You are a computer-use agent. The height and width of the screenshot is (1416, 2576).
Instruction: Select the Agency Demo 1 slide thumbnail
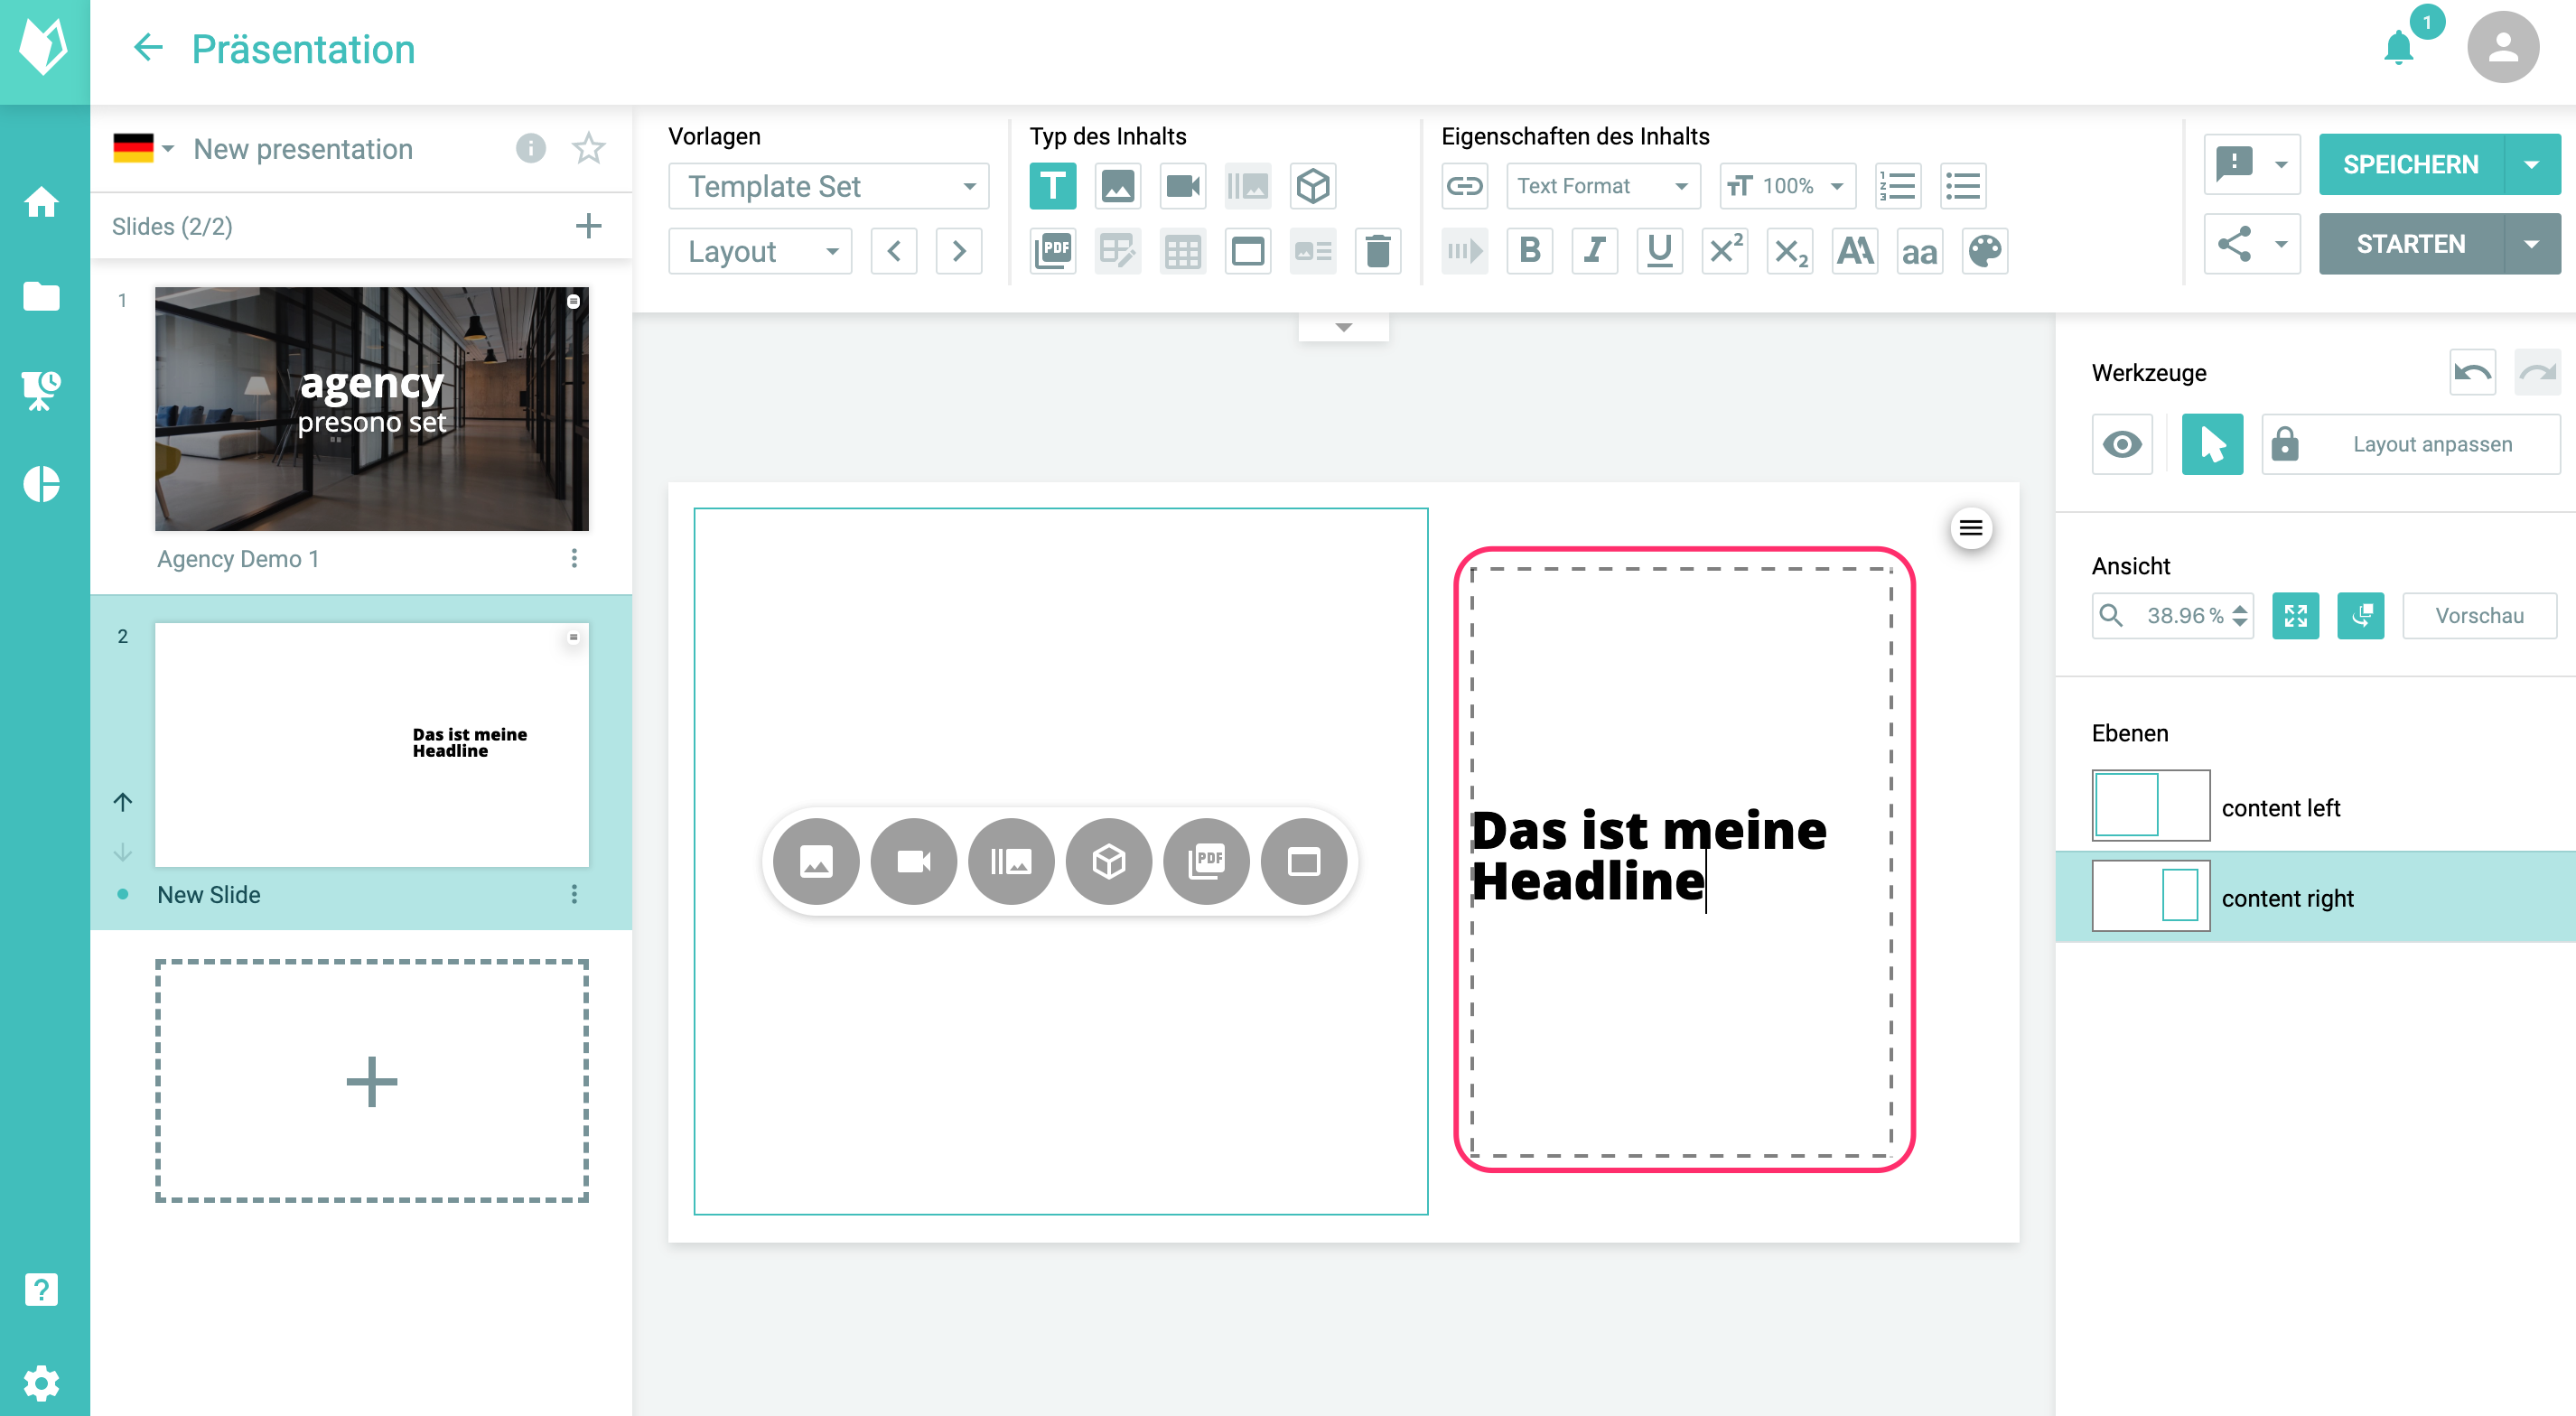(x=371, y=409)
